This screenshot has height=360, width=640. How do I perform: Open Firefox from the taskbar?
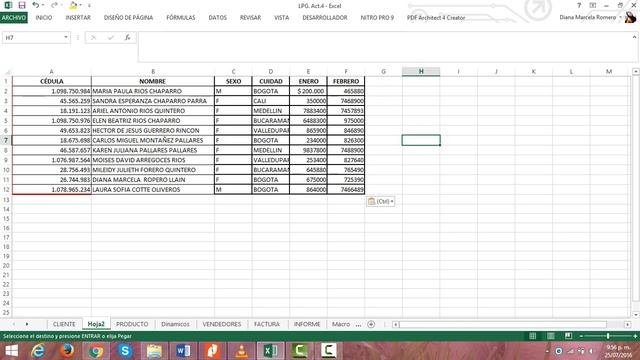pos(67,351)
